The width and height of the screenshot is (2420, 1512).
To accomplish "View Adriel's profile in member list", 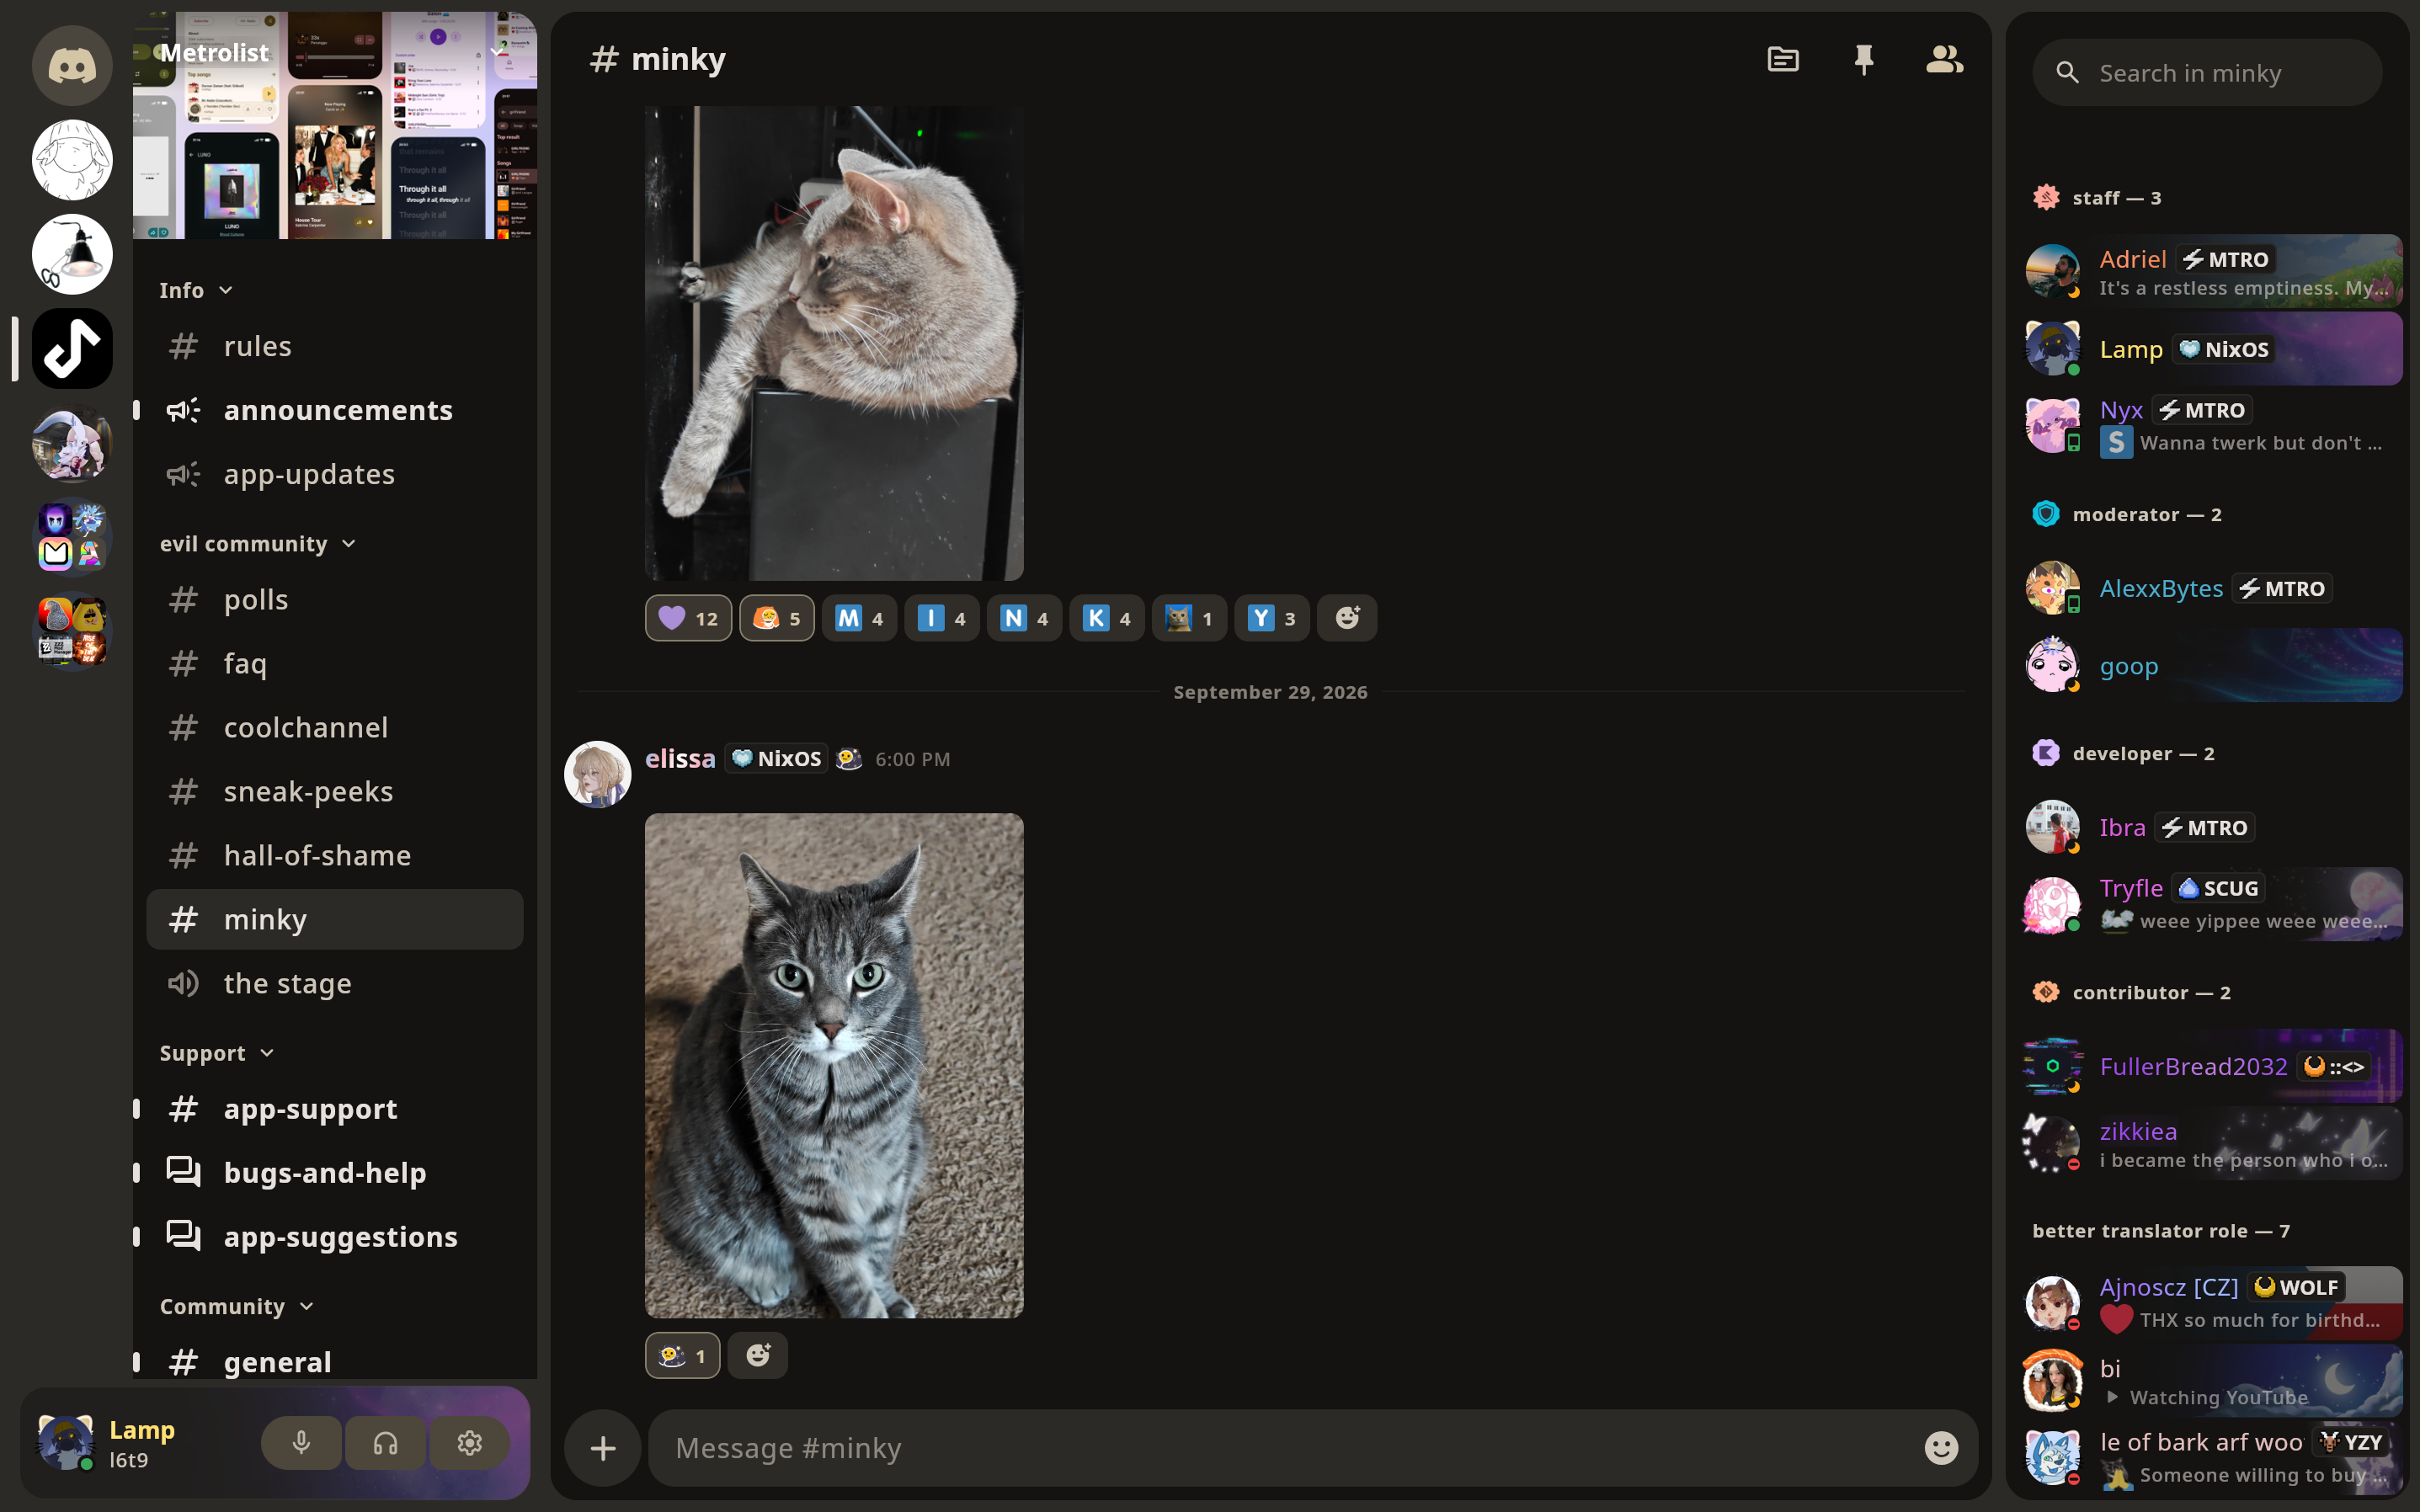I will coord(2213,272).
